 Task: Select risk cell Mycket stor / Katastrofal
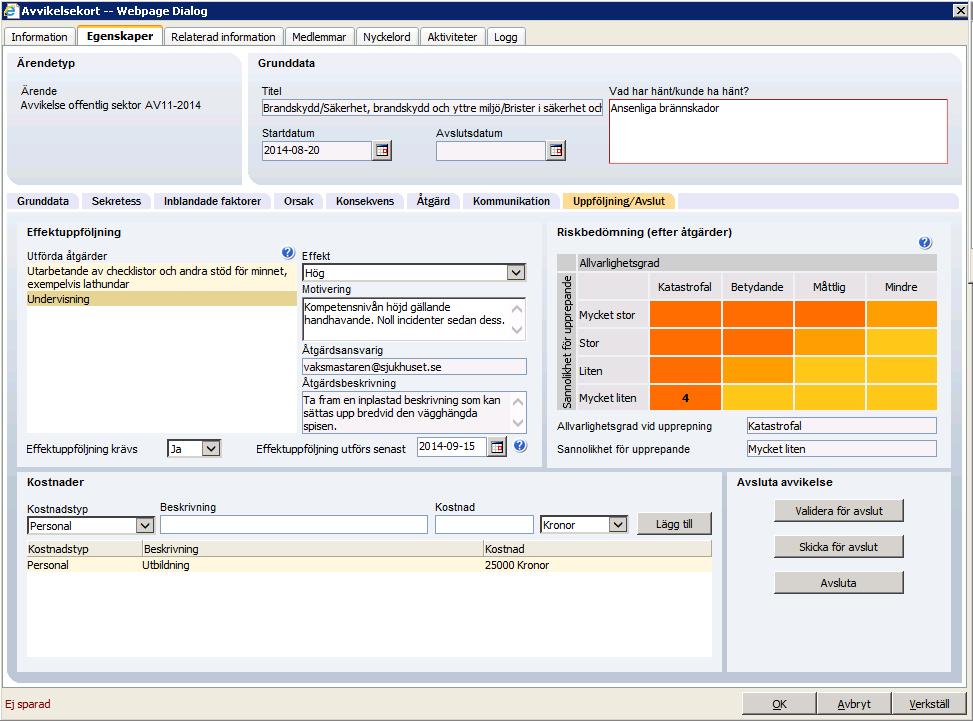tap(685, 315)
